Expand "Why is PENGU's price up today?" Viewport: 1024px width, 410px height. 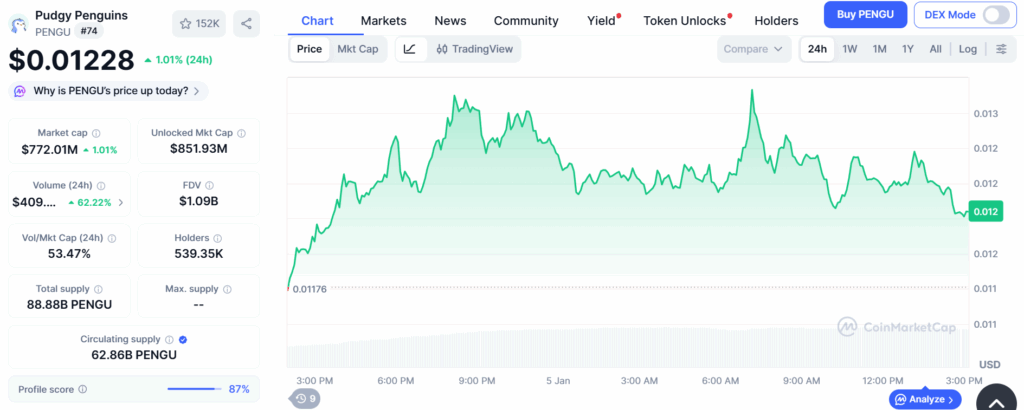[x=110, y=91]
